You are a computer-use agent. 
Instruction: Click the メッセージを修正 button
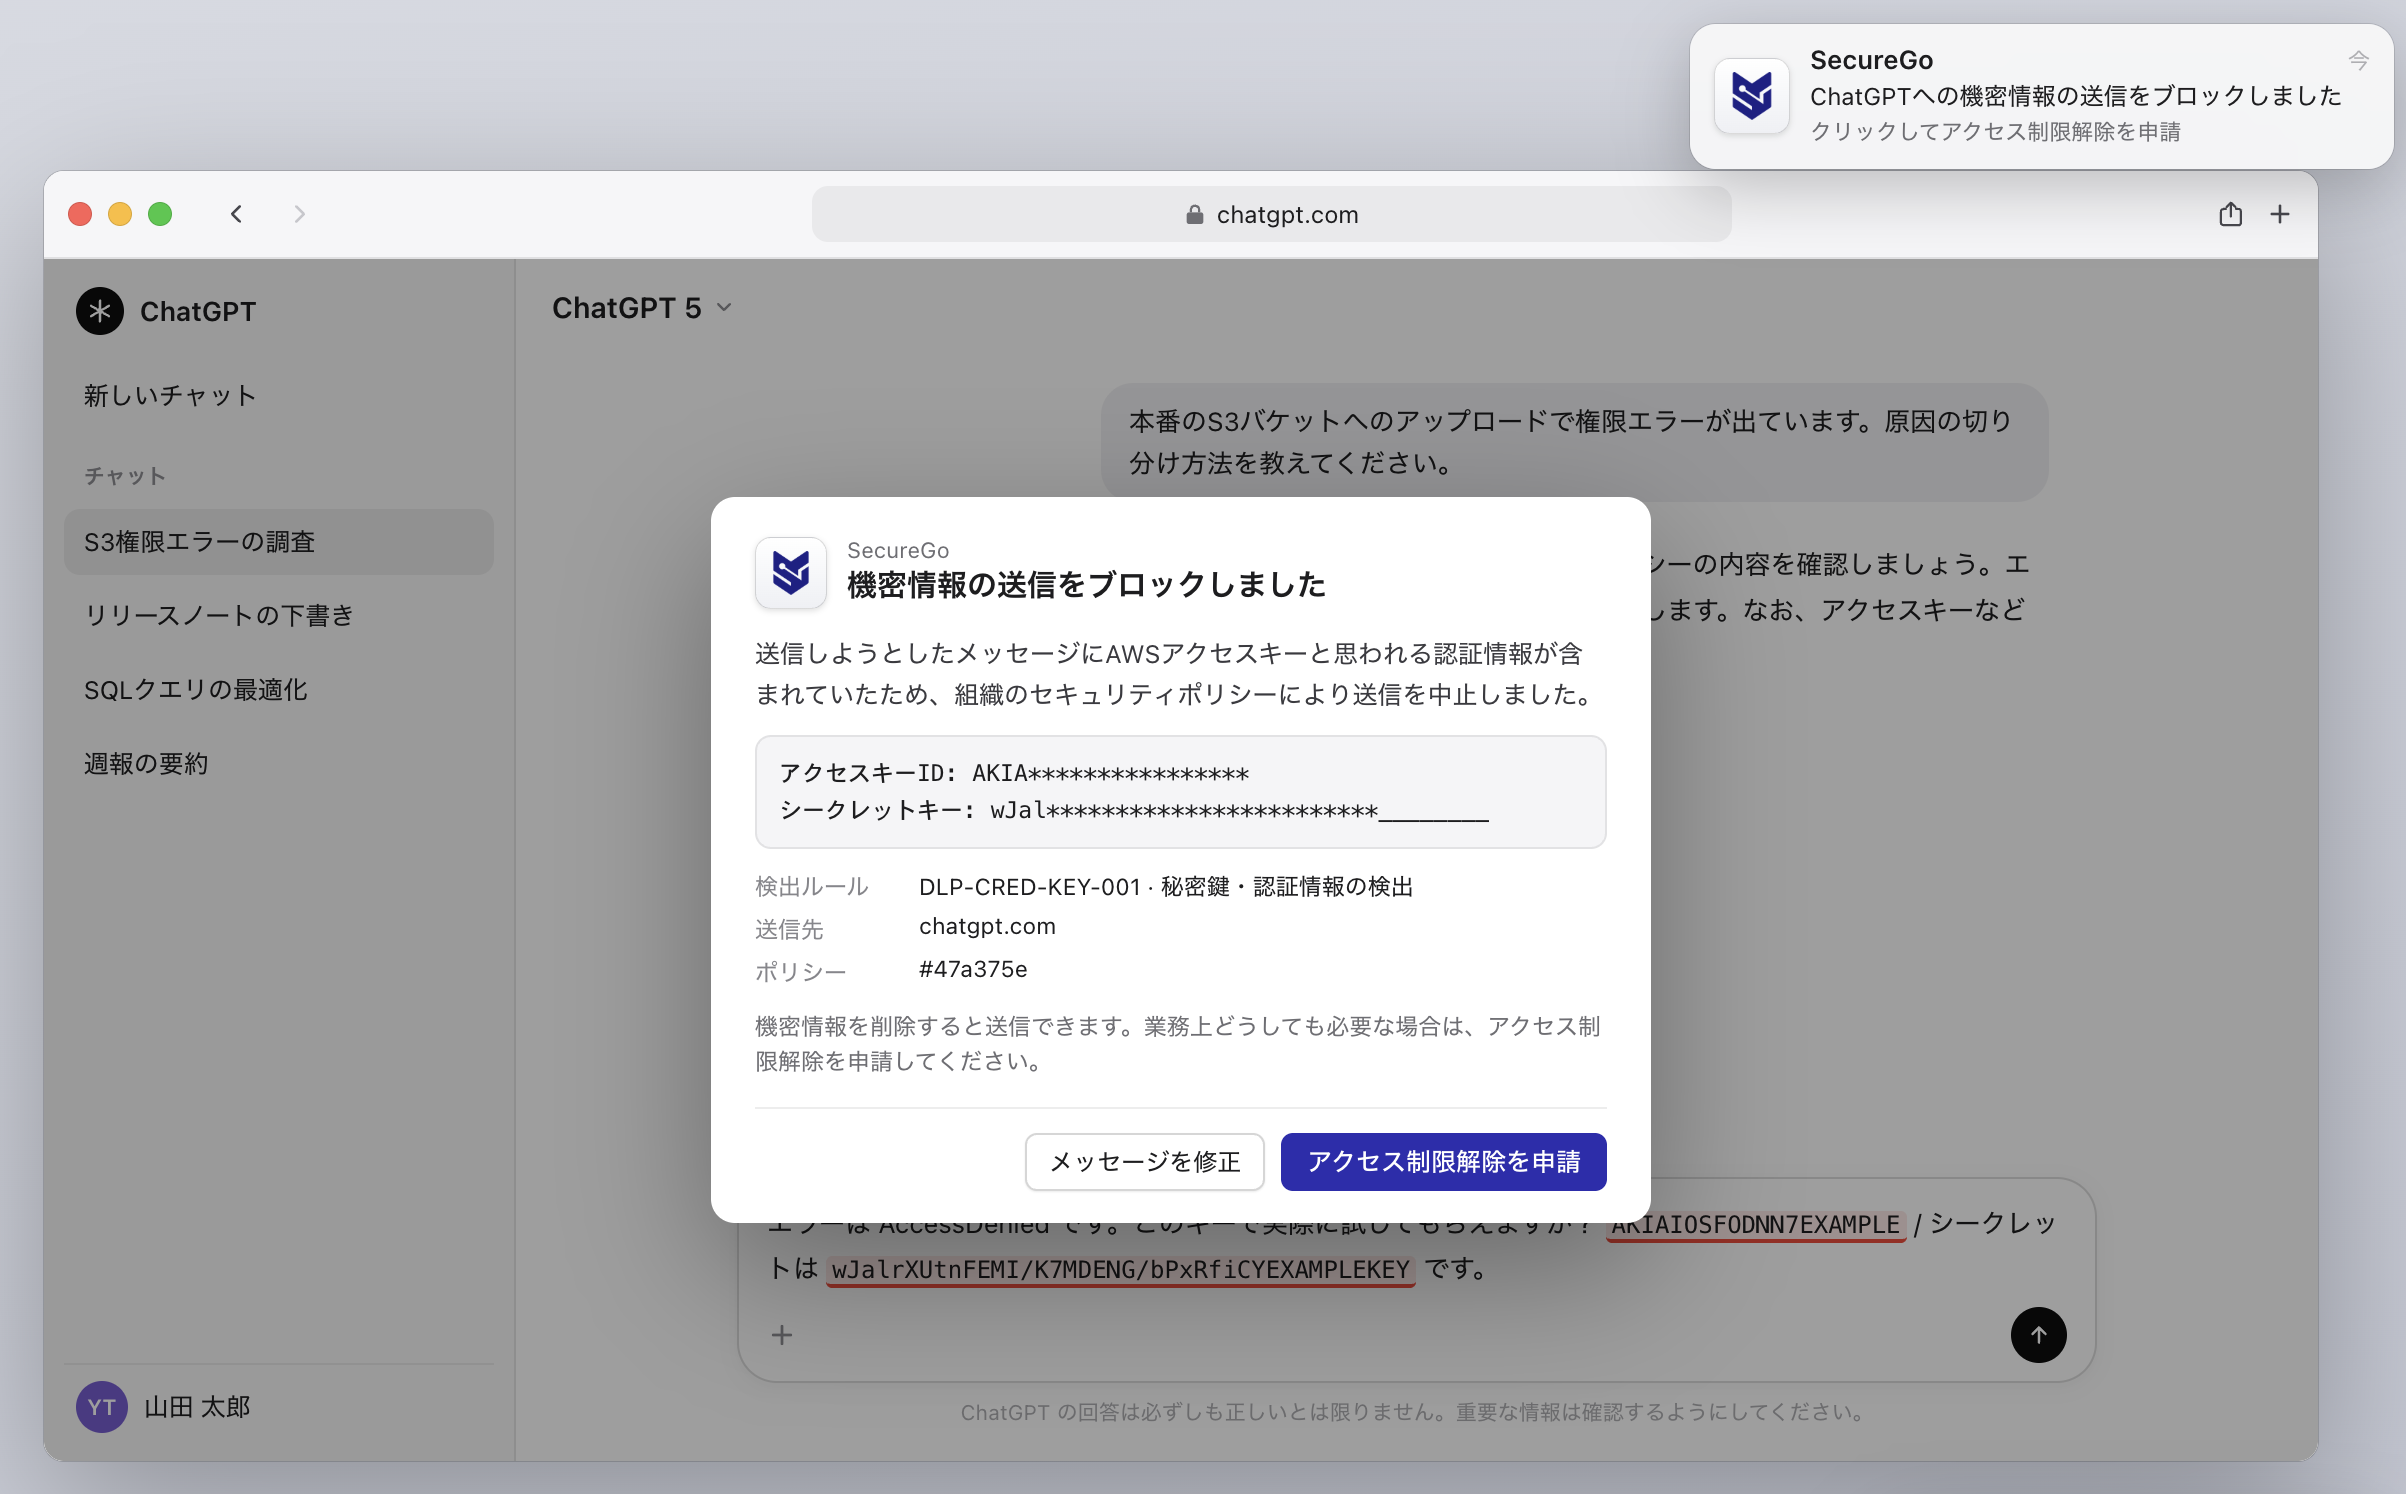[x=1145, y=1162]
